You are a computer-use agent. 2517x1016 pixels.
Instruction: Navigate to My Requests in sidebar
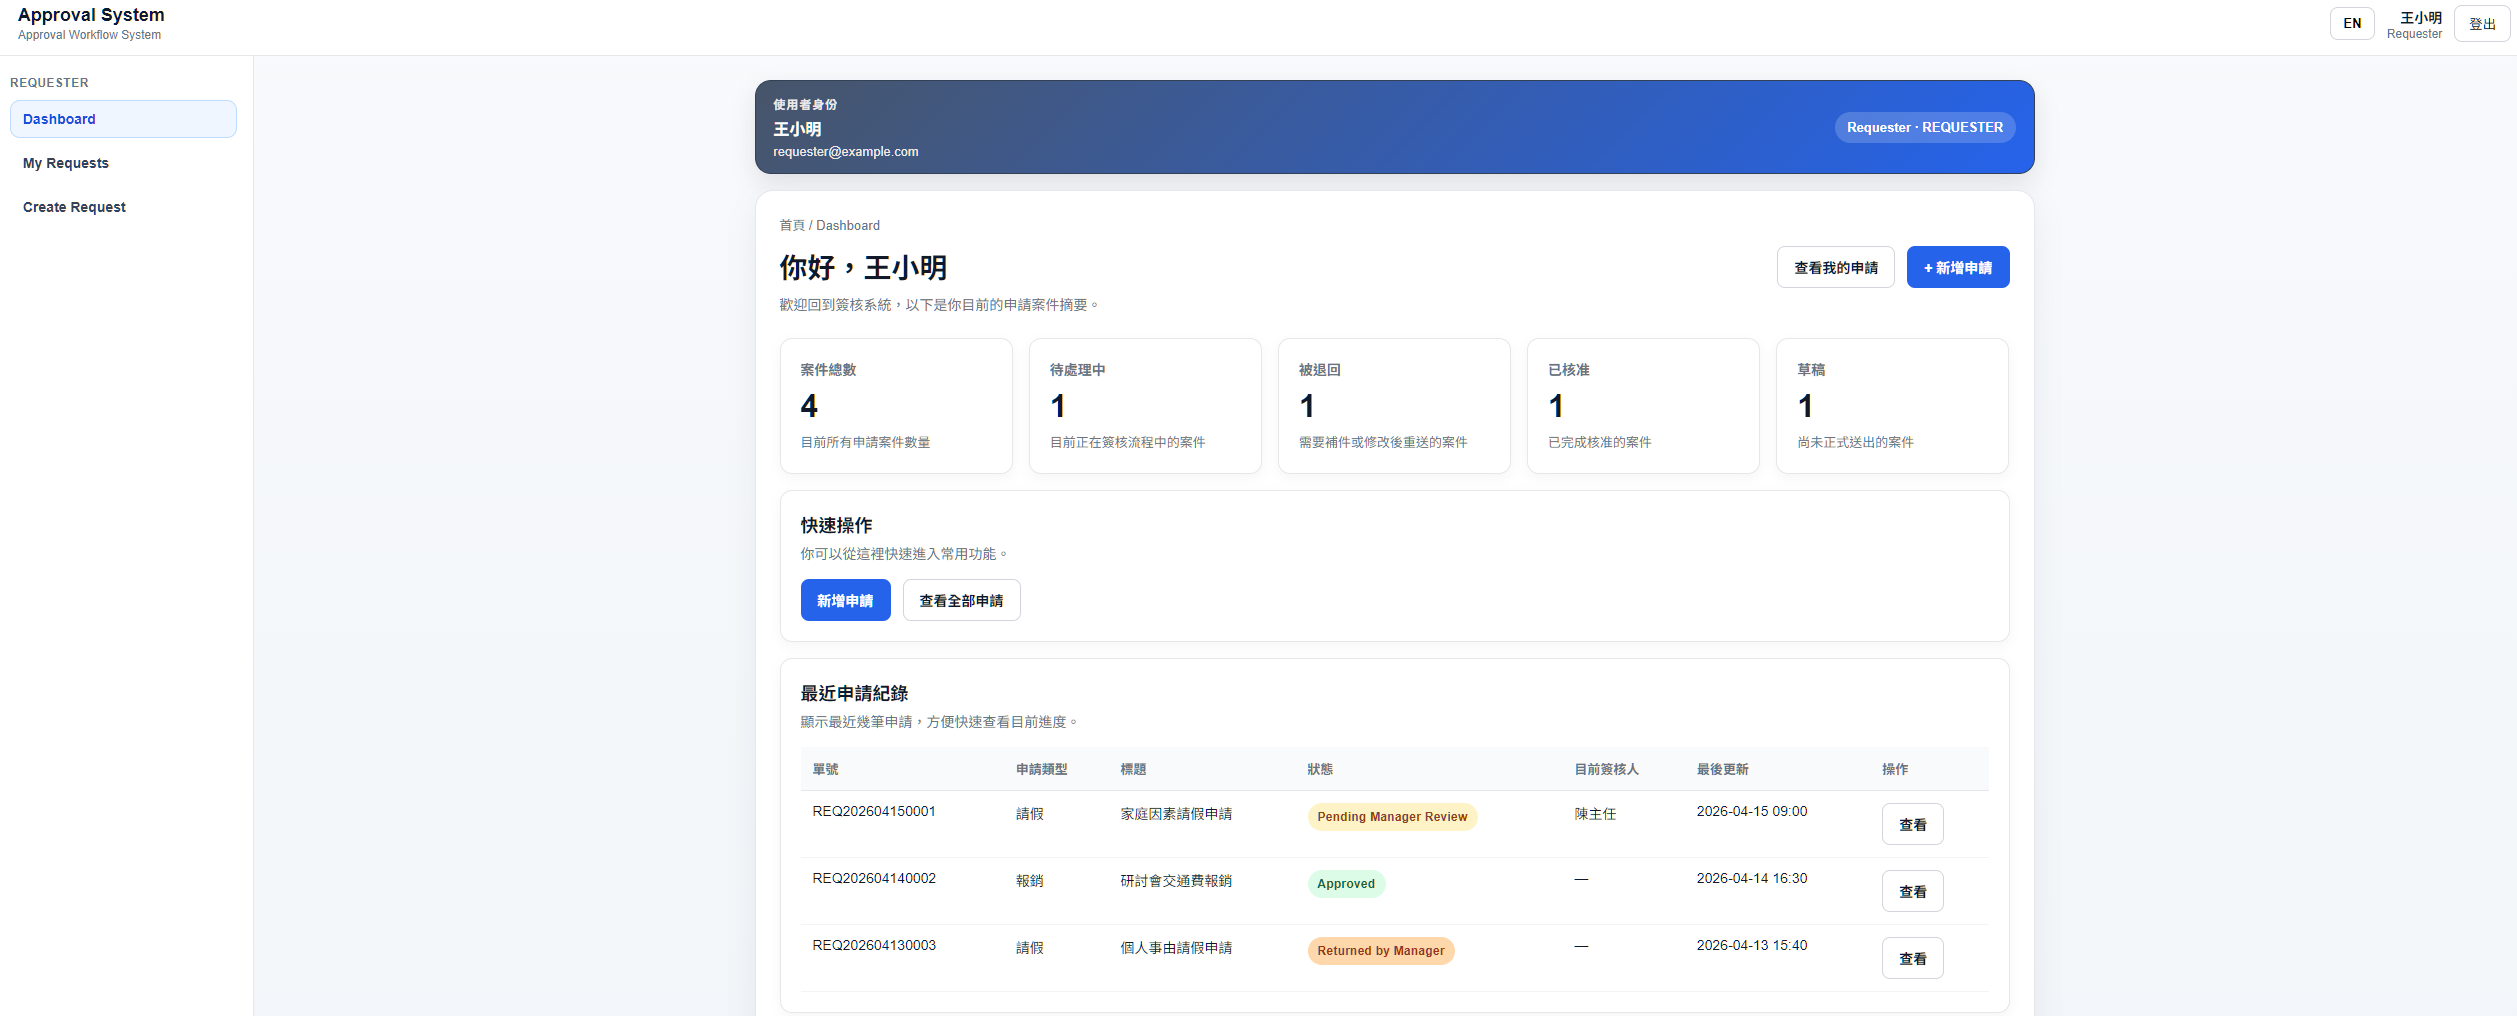click(x=66, y=162)
